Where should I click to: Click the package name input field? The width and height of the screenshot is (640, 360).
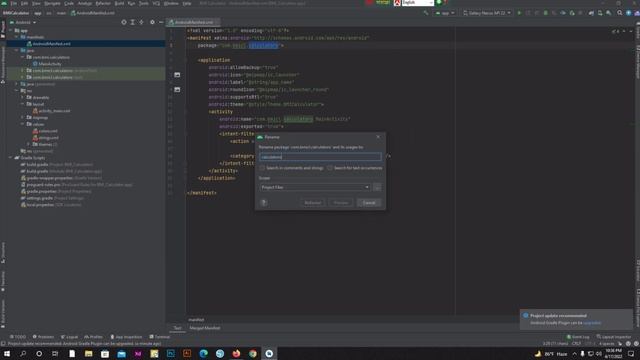coord(320,157)
